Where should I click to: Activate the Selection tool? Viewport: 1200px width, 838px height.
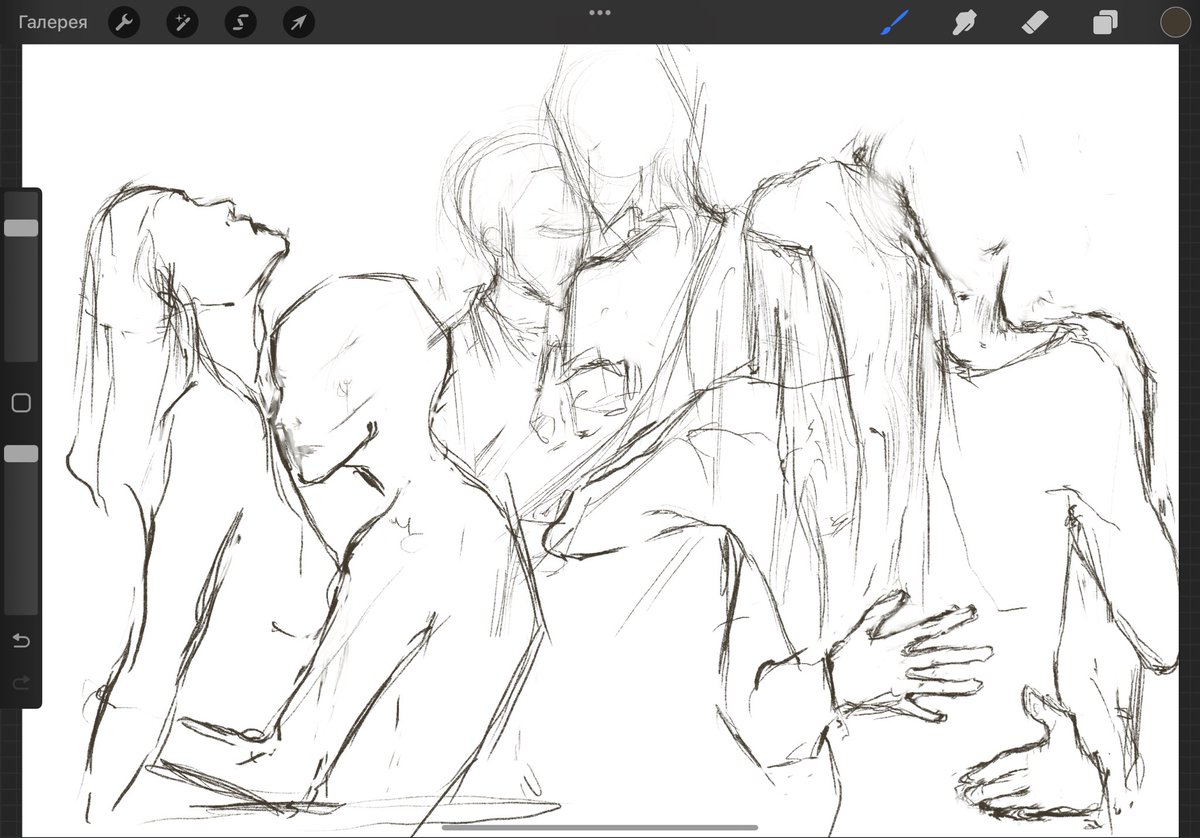tap(240, 22)
